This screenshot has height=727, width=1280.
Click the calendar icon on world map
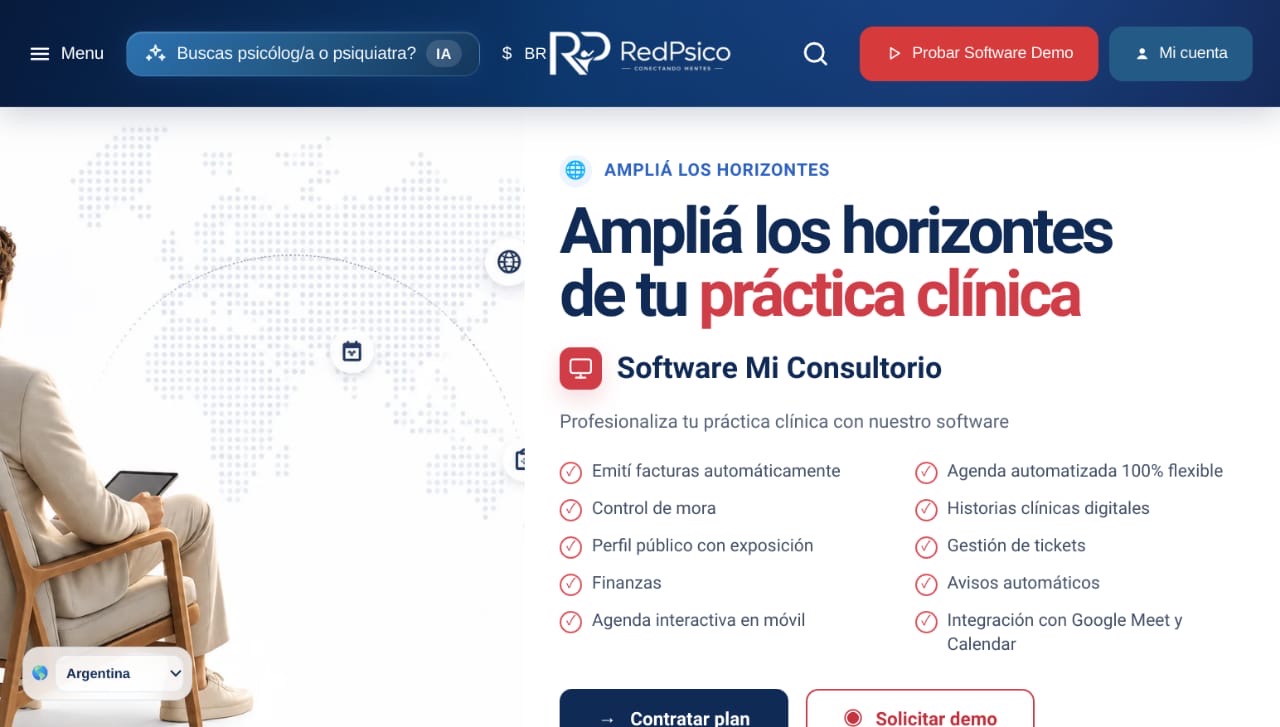click(x=352, y=351)
